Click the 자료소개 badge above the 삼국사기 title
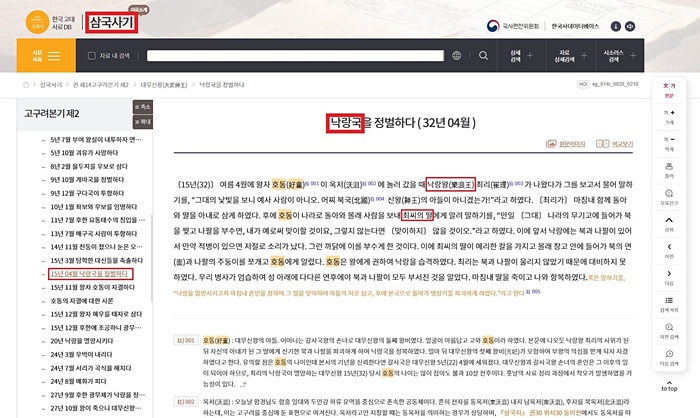Image resolution: width=700 pixels, height=418 pixels. [x=139, y=9]
